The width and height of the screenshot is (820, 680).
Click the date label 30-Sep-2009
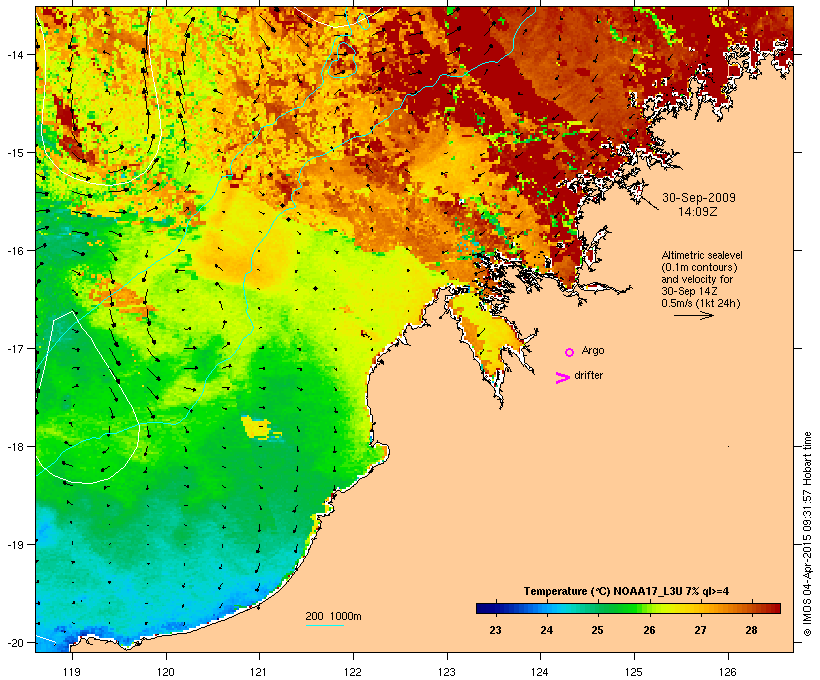(x=699, y=198)
